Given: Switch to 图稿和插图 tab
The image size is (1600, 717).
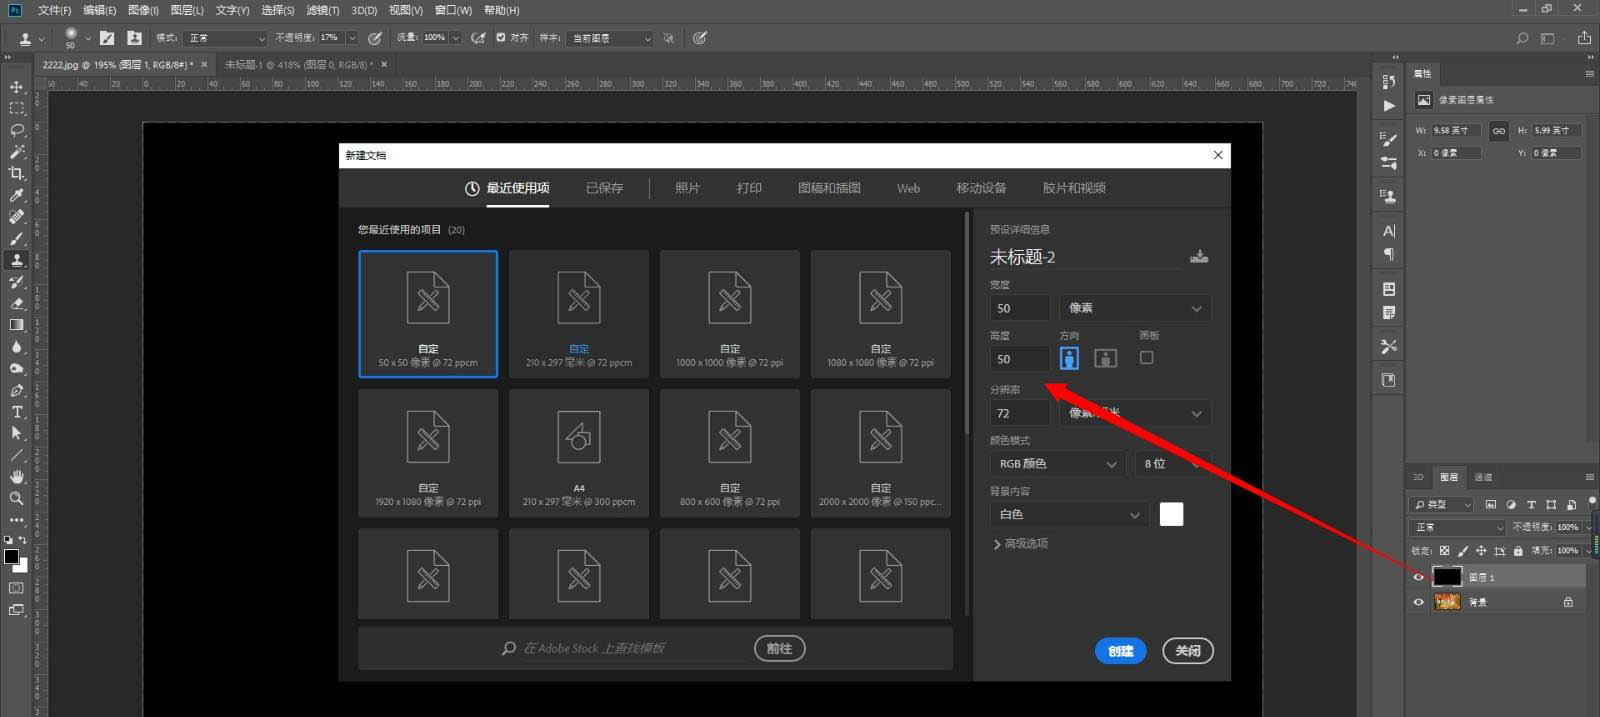Looking at the screenshot, I should (829, 188).
